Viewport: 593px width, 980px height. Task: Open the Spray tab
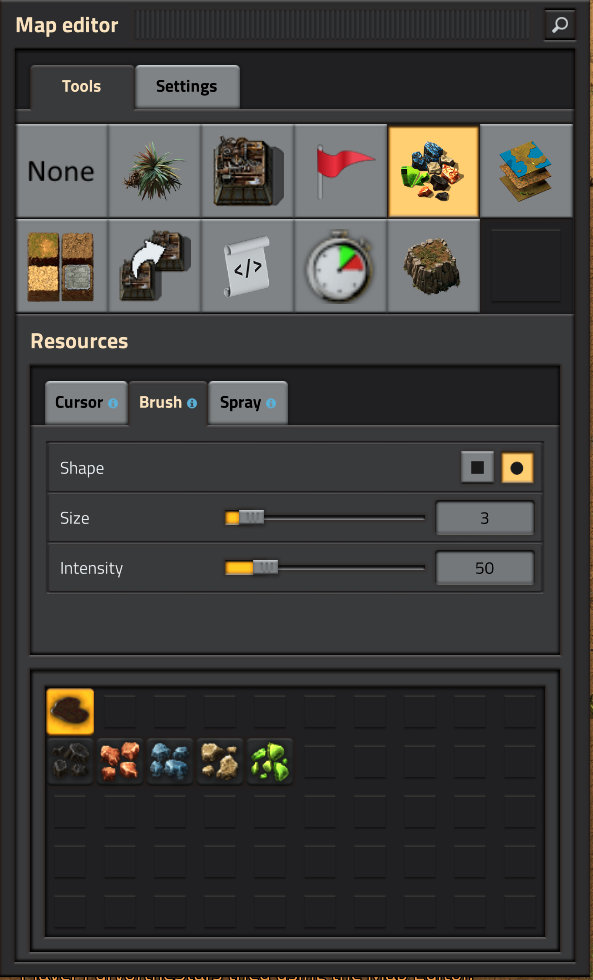247,402
